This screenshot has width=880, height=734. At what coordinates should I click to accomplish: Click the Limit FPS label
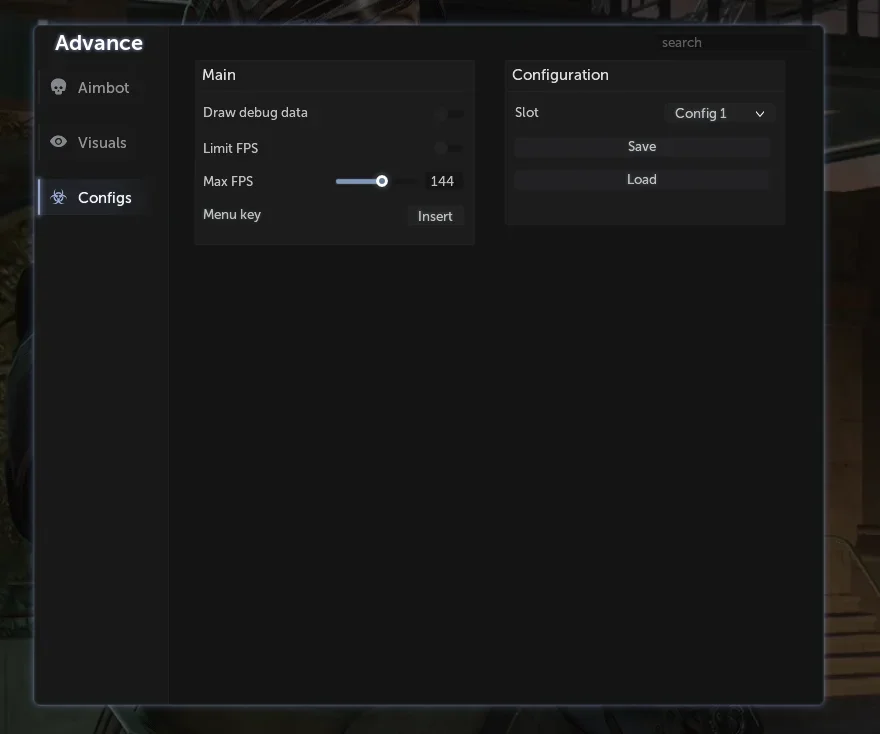click(231, 148)
